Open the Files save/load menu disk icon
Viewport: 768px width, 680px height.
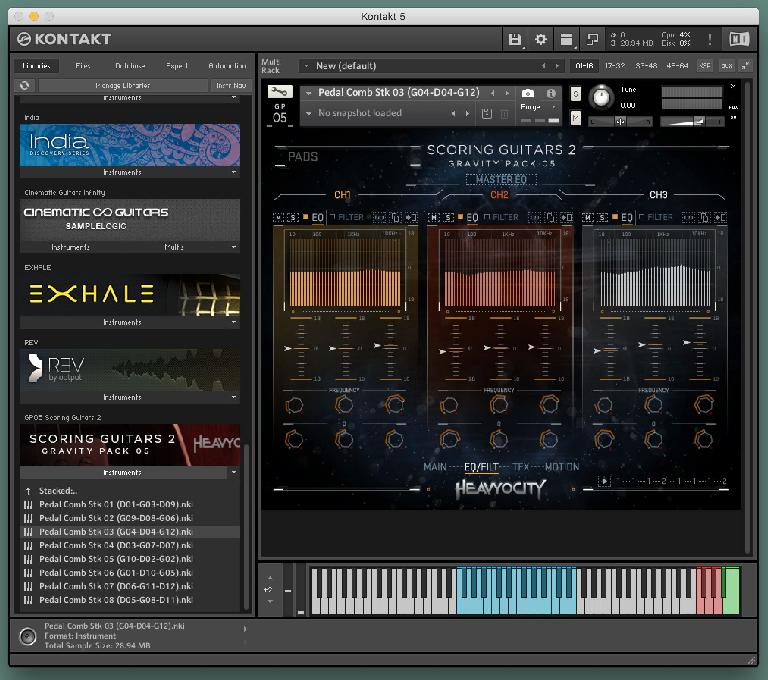tap(514, 39)
